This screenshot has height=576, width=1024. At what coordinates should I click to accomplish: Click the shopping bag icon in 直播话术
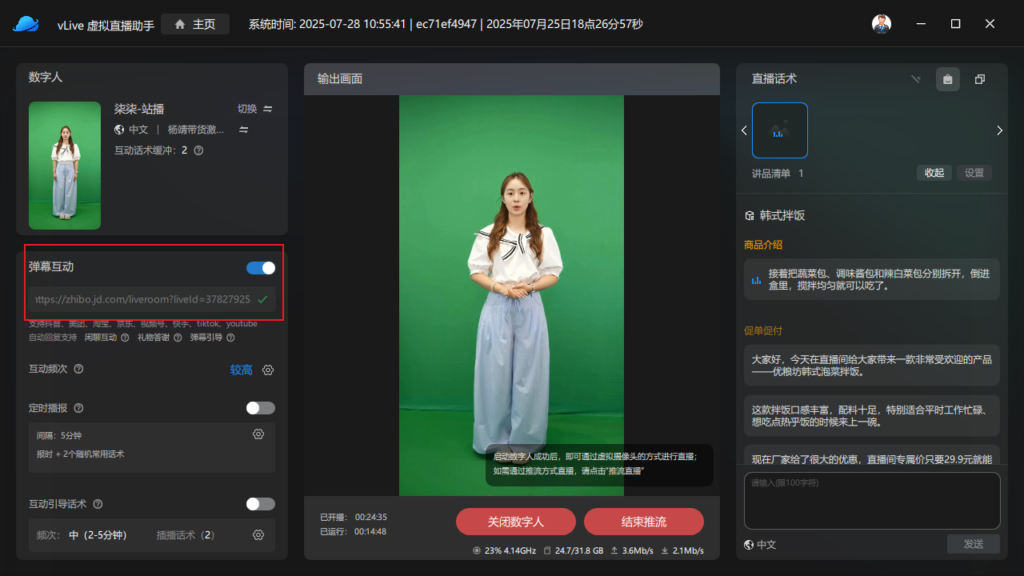[x=947, y=79]
